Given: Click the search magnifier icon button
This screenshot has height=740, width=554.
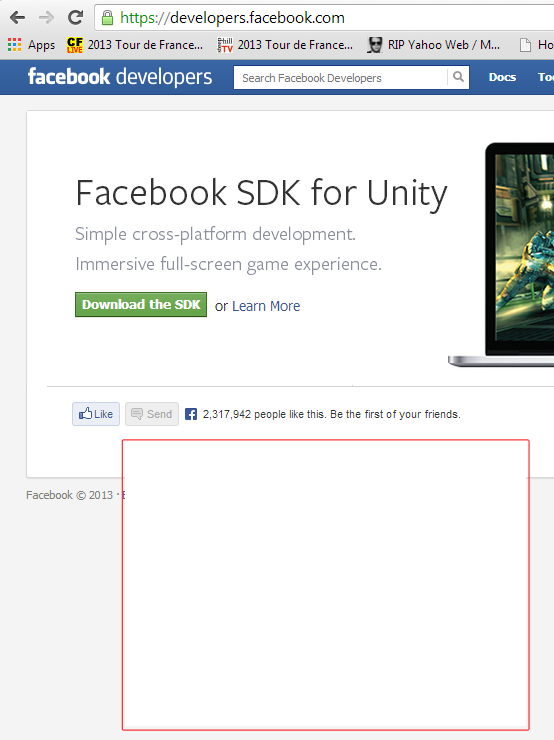Looking at the screenshot, I should 458,77.
